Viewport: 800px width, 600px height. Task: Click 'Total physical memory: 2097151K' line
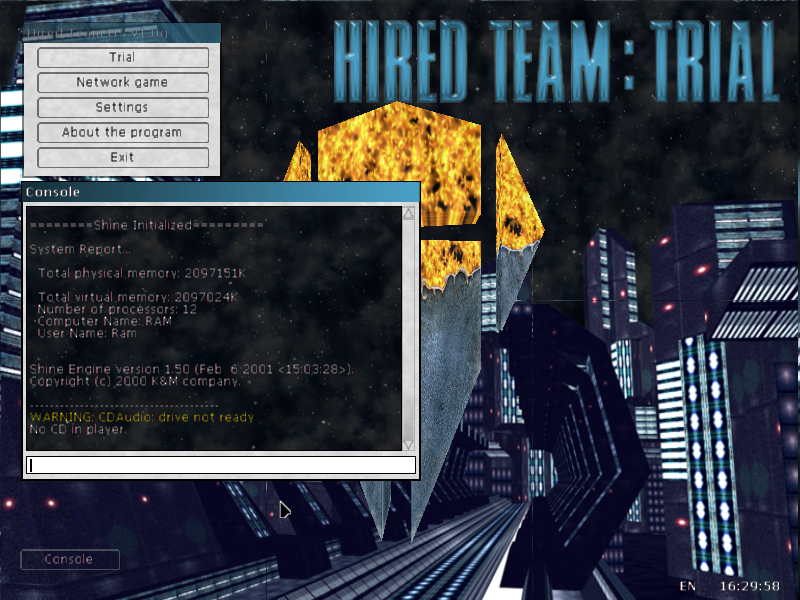pyautogui.click(x=142, y=273)
